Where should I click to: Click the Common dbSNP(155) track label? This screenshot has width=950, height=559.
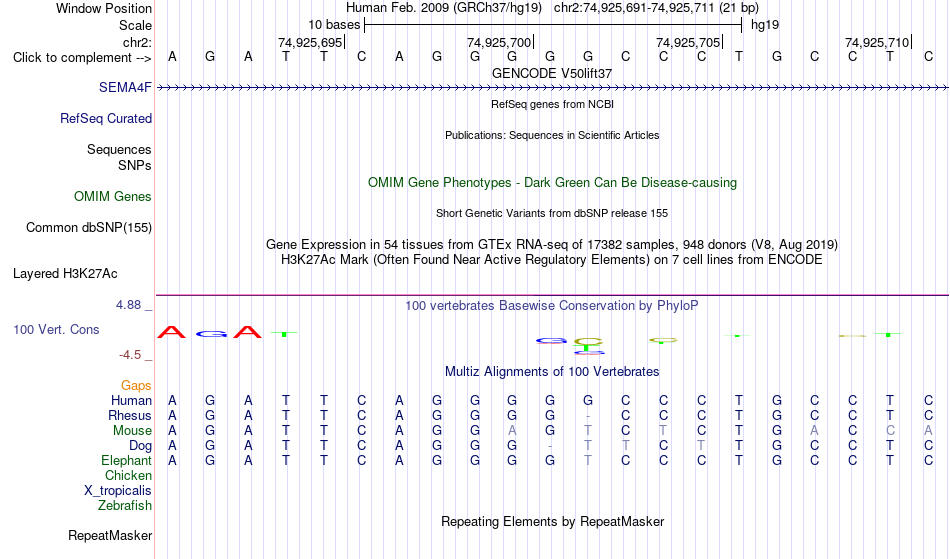89,228
